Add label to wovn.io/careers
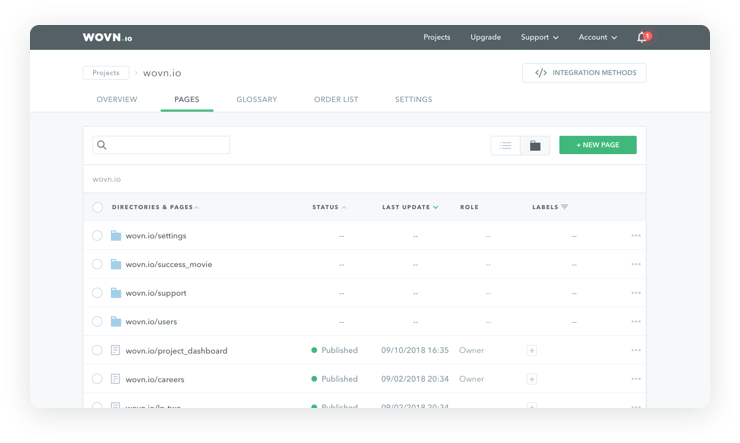 click(532, 379)
